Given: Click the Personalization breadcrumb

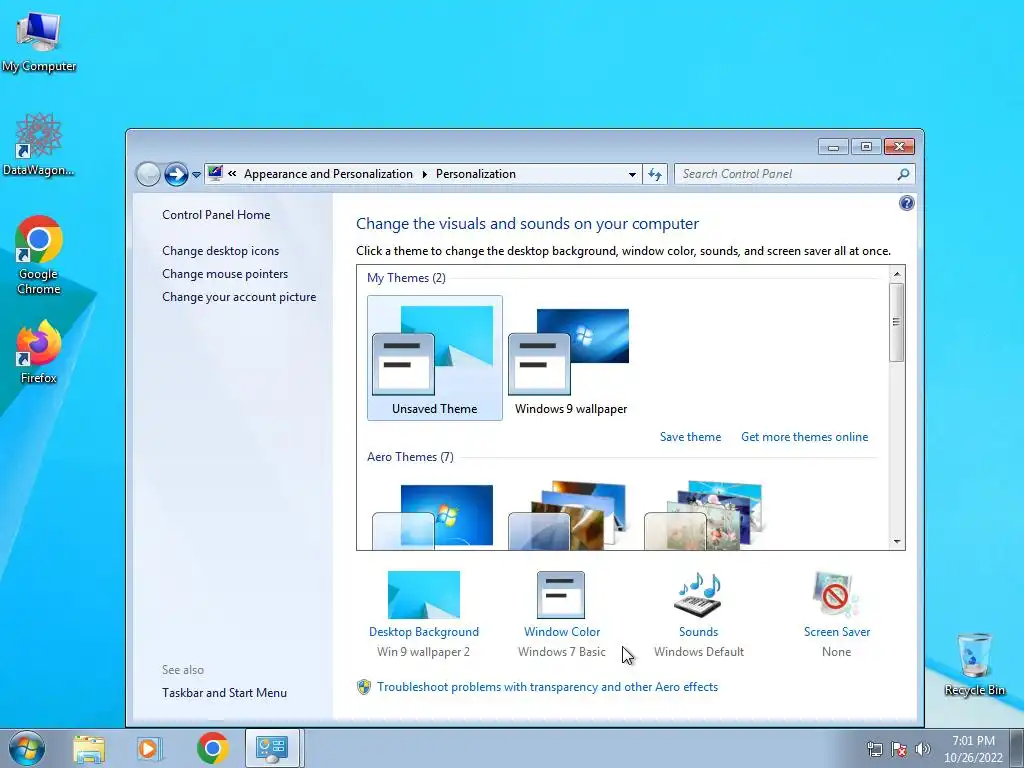Looking at the screenshot, I should [476, 174].
